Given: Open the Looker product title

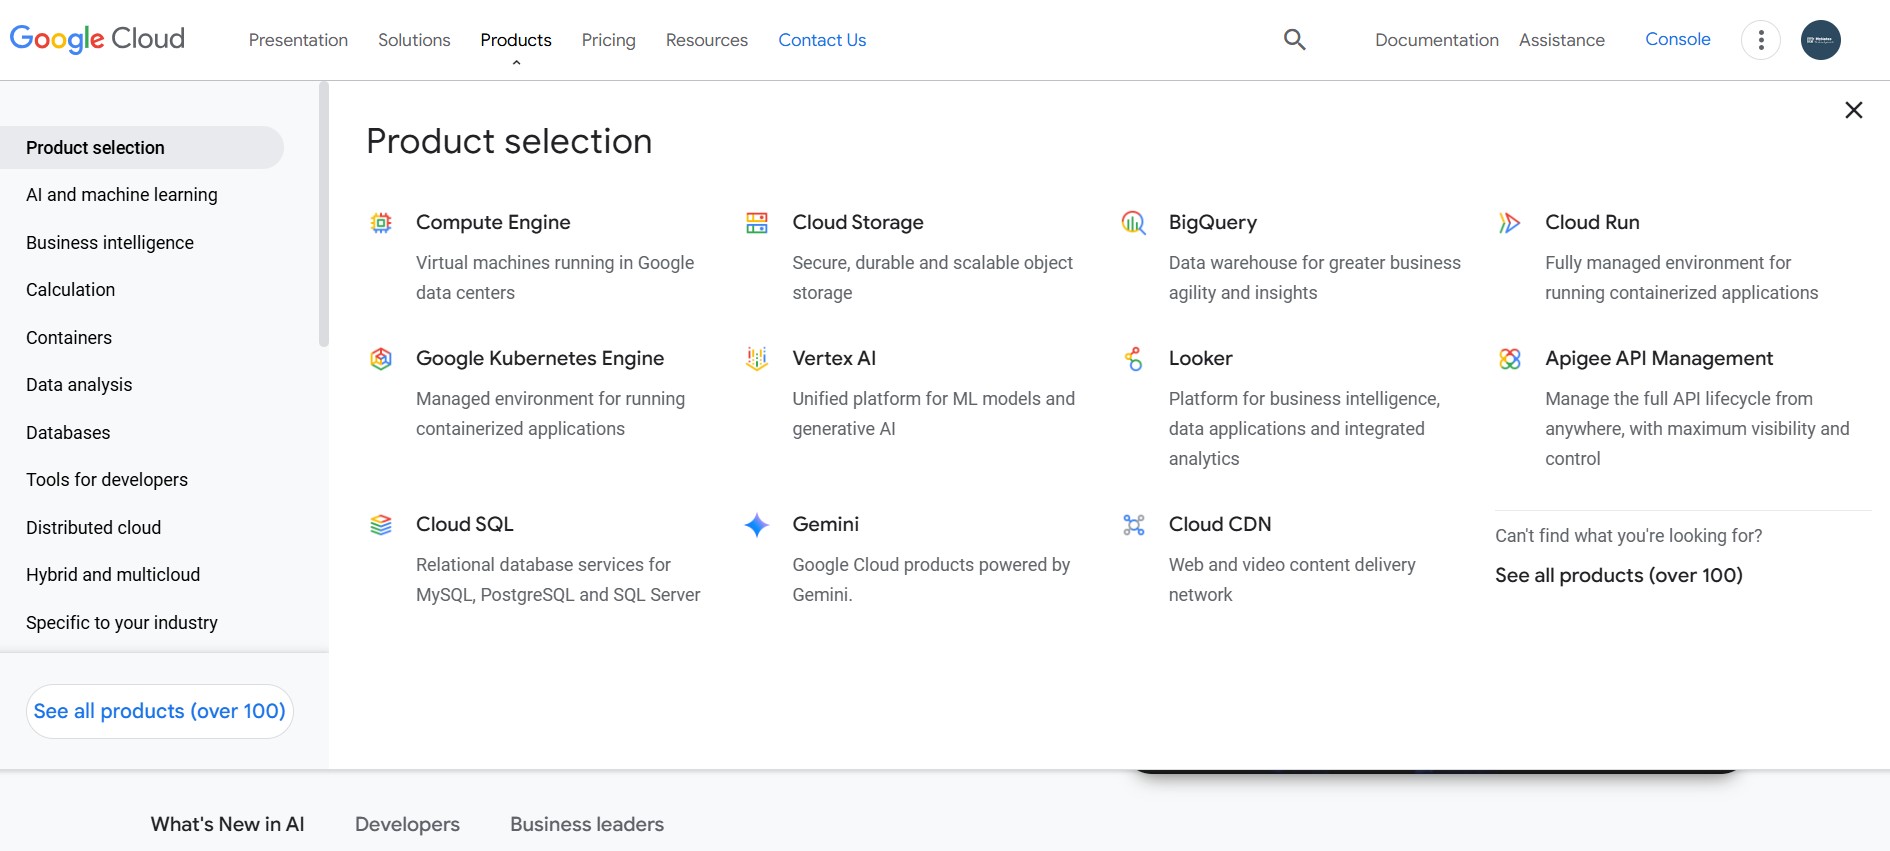Looking at the screenshot, I should pos(1201,358).
